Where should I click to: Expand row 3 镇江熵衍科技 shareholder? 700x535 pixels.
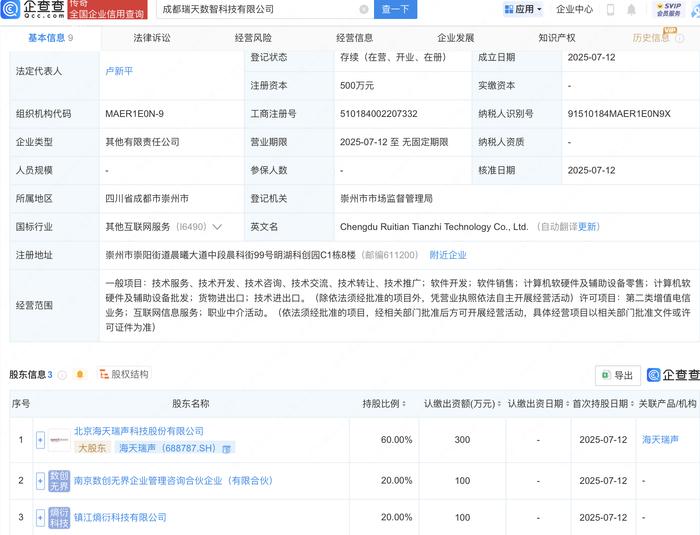click(40, 518)
